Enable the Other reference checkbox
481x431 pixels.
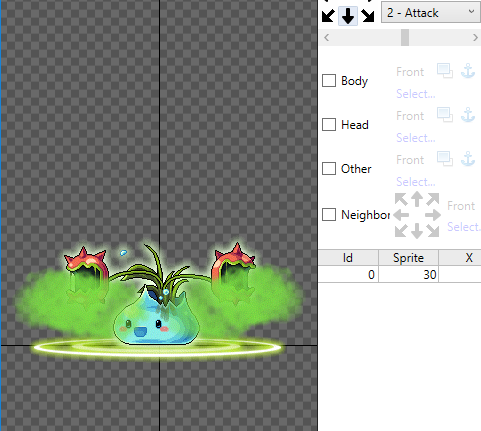pos(329,169)
